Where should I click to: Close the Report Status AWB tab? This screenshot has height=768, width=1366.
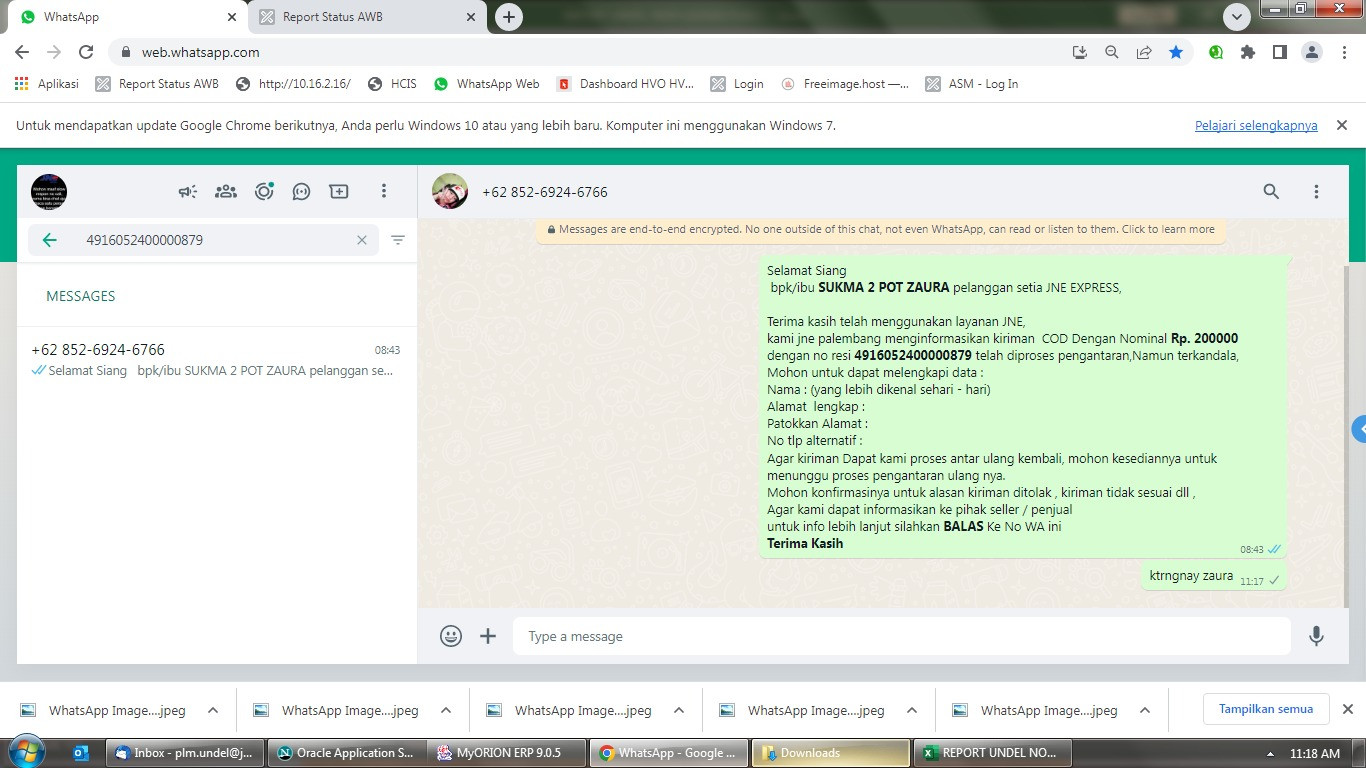click(x=471, y=17)
